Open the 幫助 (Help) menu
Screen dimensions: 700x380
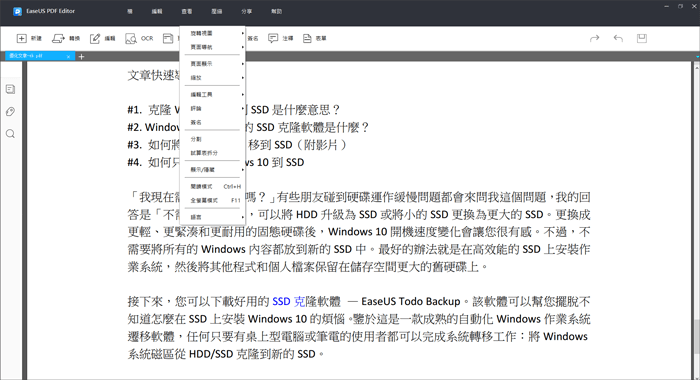[x=276, y=11]
